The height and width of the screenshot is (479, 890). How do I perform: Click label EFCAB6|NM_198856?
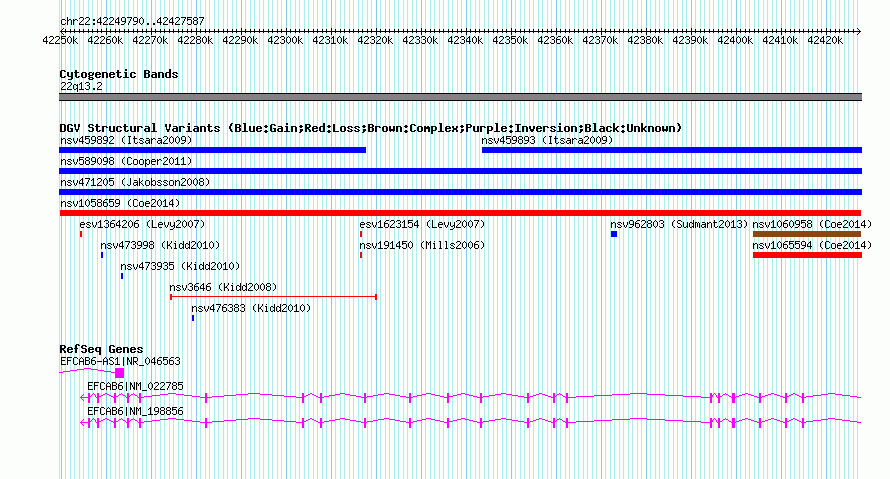pyautogui.click(x=135, y=411)
